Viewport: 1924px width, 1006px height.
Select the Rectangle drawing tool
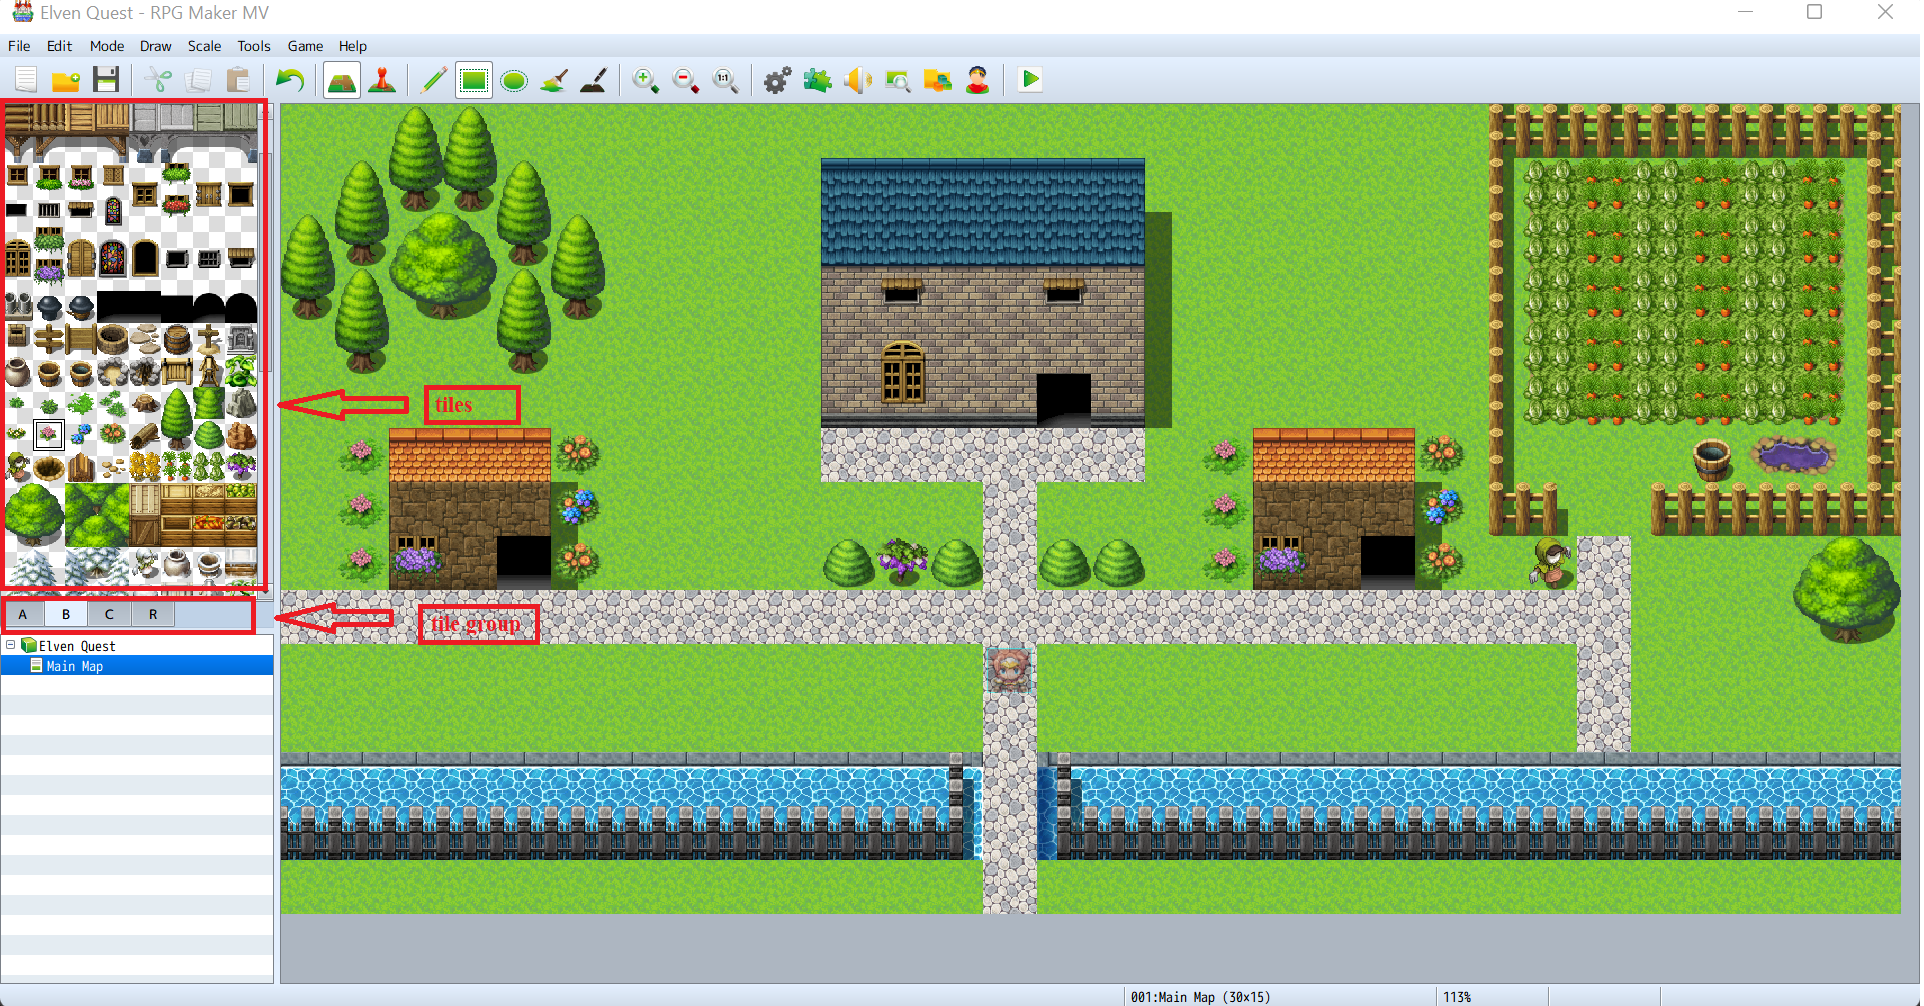(474, 80)
